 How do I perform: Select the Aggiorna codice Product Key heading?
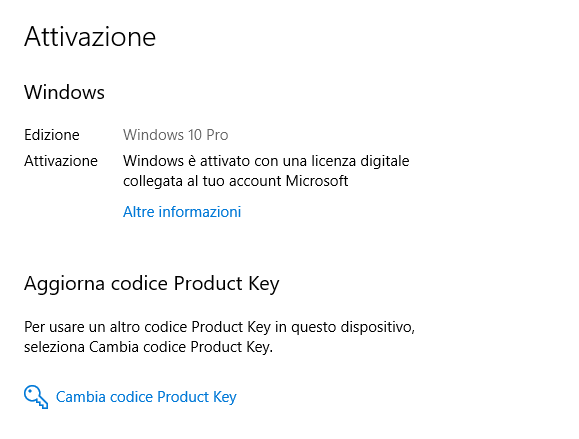152,284
